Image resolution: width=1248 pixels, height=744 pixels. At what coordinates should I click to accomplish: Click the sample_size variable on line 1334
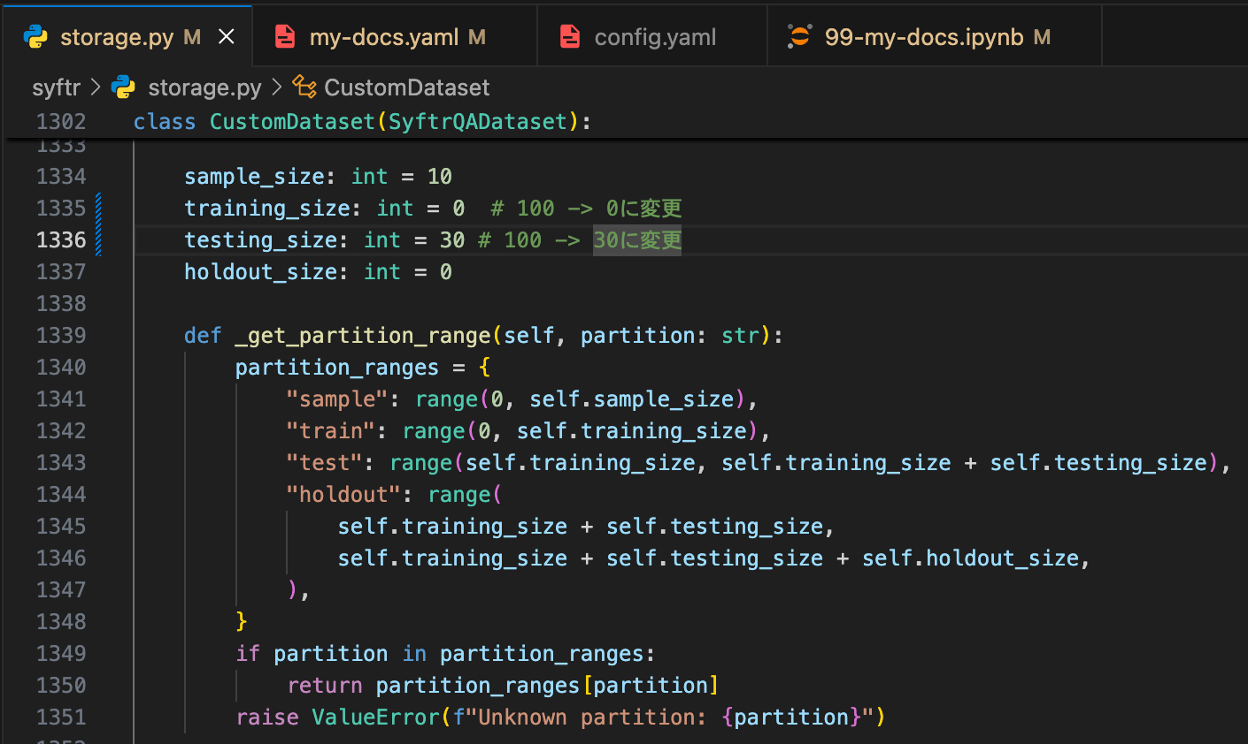tap(254, 177)
